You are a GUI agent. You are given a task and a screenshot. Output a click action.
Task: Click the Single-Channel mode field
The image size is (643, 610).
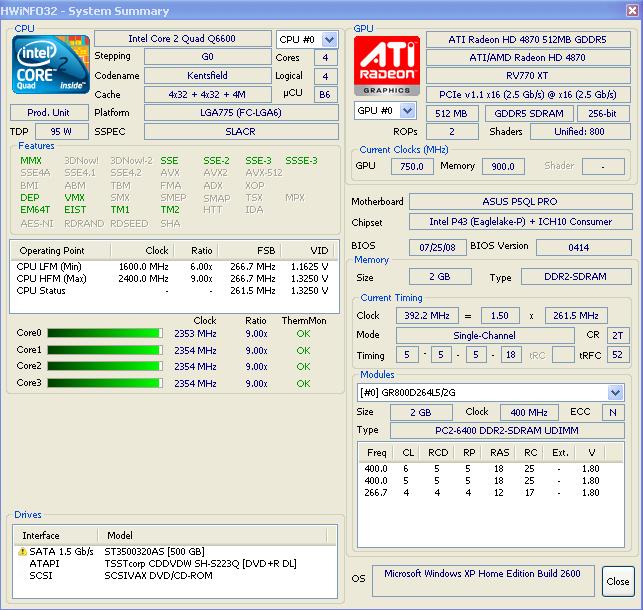(x=485, y=336)
